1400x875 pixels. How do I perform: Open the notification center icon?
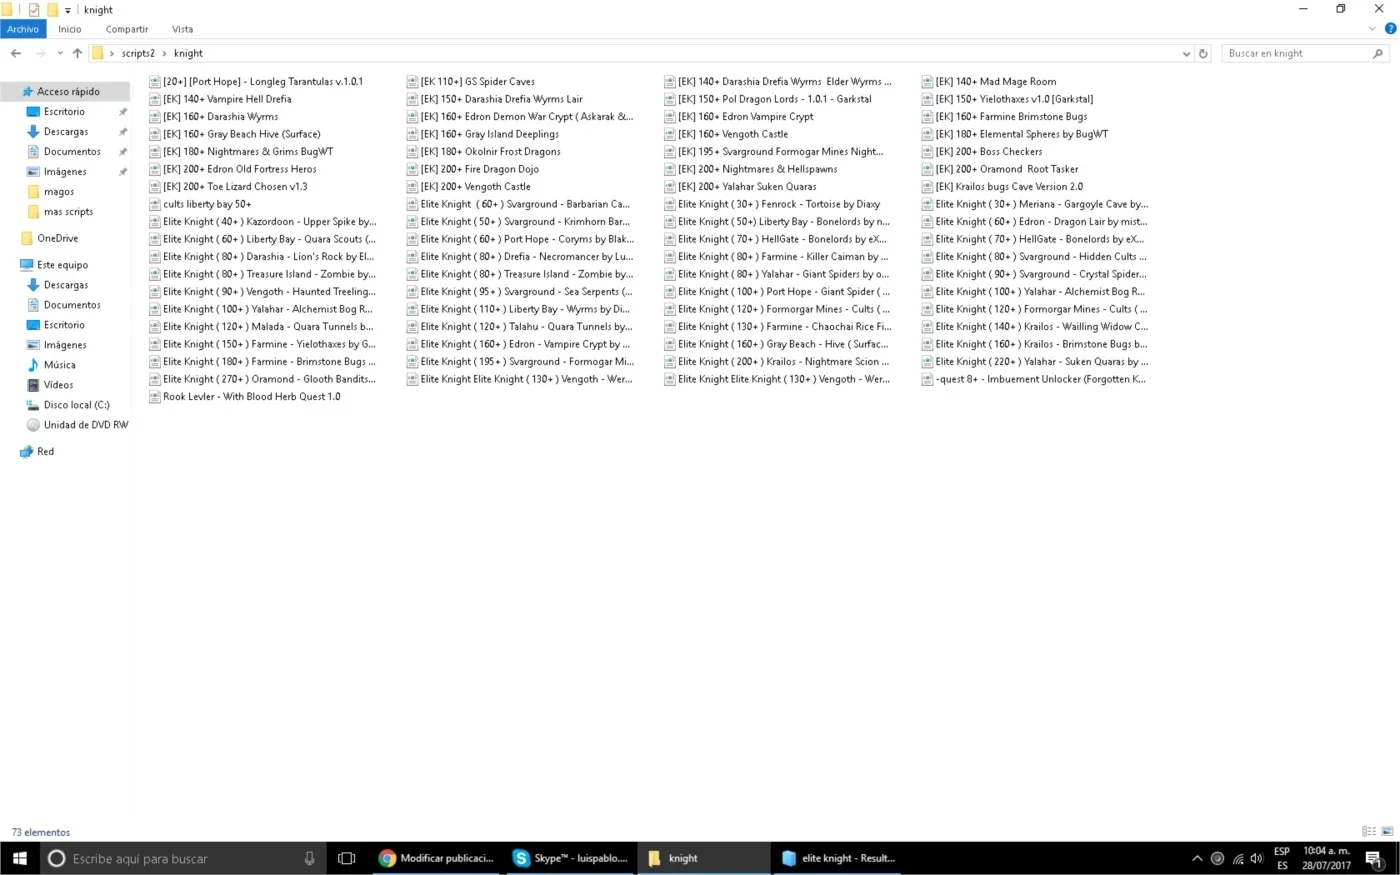click(x=1374, y=858)
